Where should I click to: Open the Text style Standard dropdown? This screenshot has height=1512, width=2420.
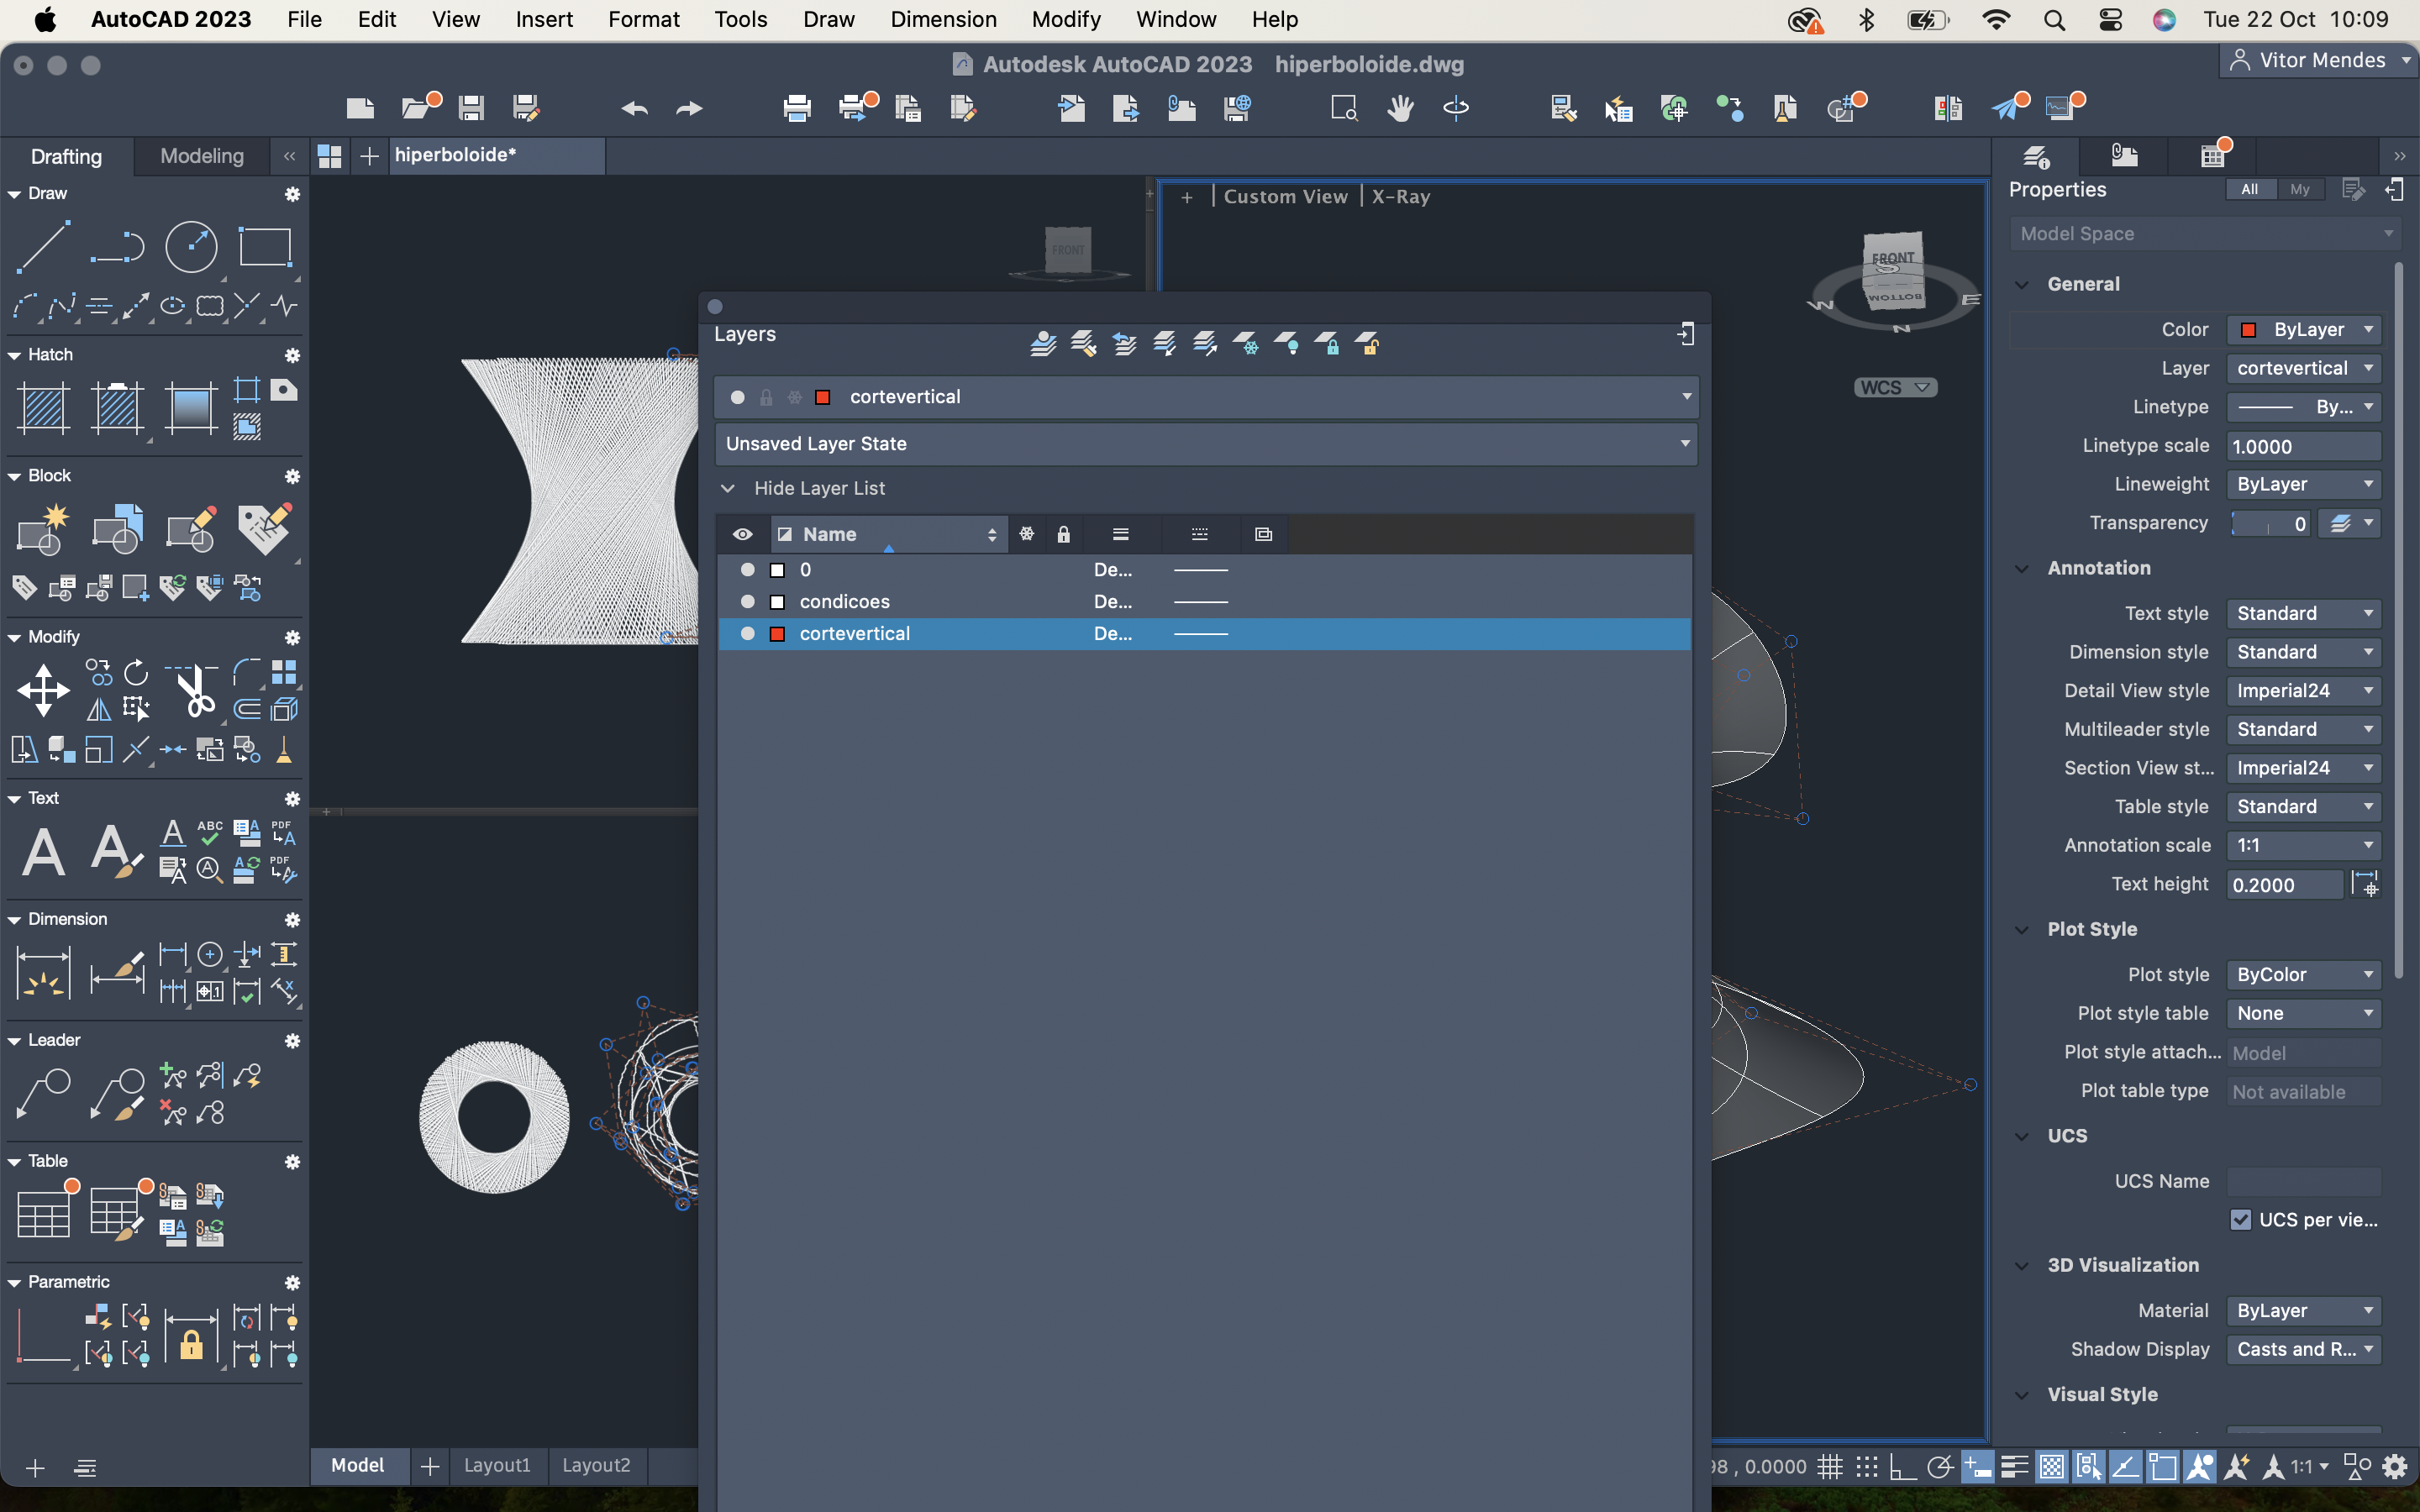tap(2303, 614)
